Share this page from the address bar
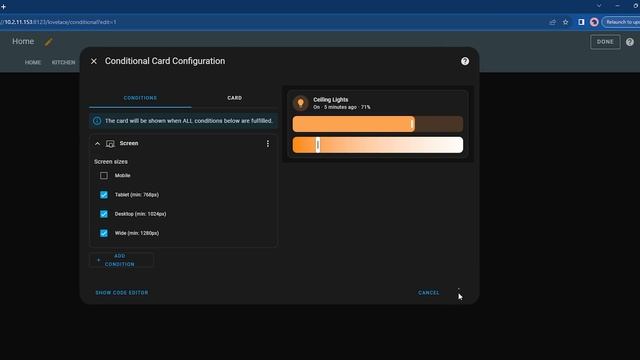Screen dimensions: 640x360 552,22
